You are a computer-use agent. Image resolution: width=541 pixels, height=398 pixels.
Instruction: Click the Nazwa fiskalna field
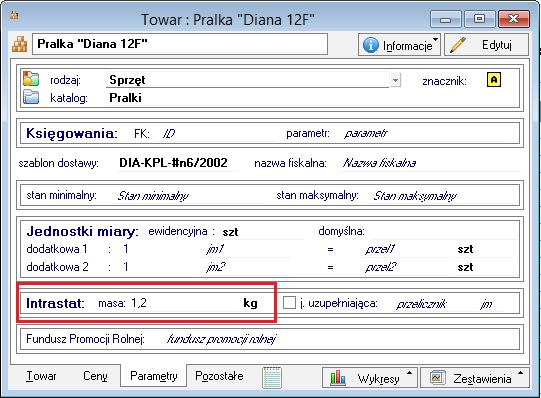(430, 163)
